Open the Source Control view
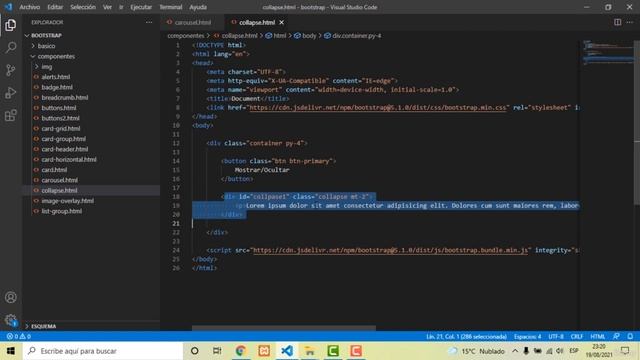Image resolution: width=640 pixels, height=360 pixels. click(x=11, y=70)
